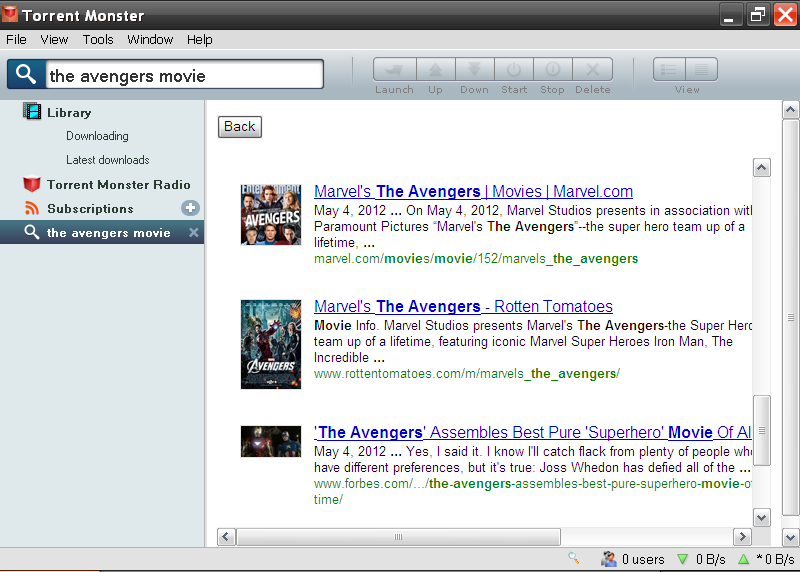Screen dimensions: 800x572
Task: Click the users icon in status bar
Action: click(608, 559)
